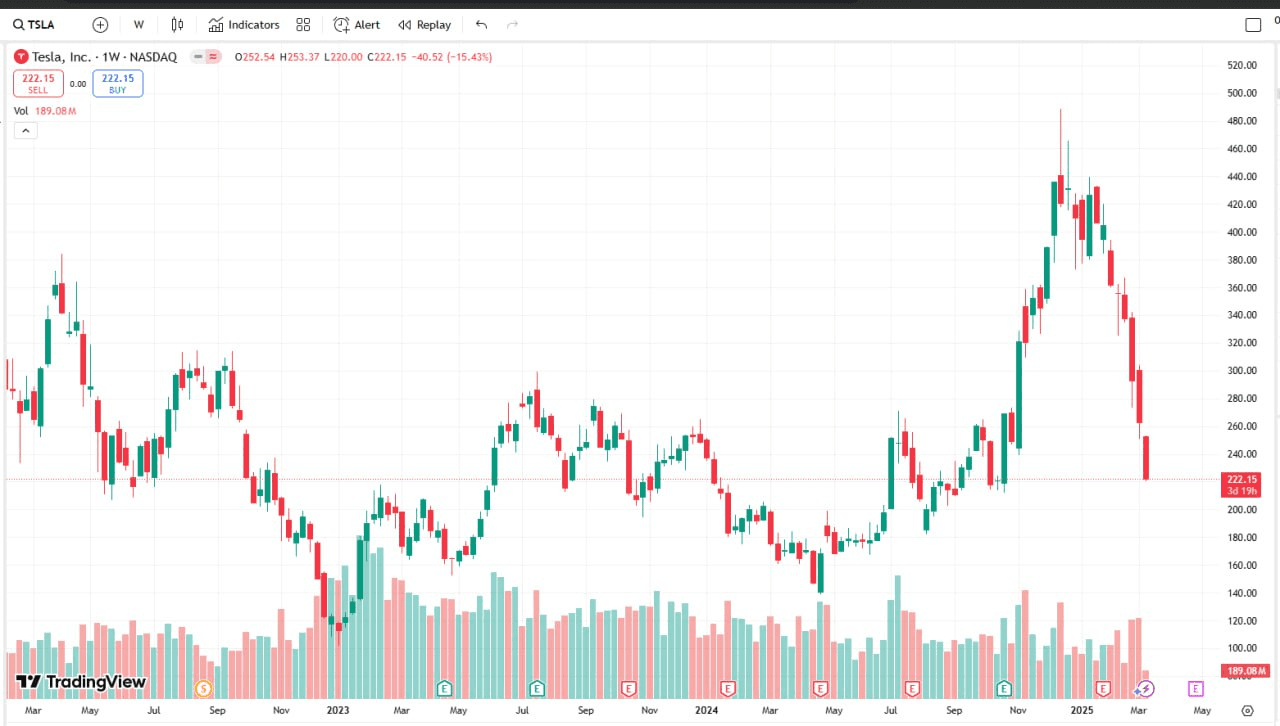Click the 2025 label on the time axis
Image resolution: width=1280 pixels, height=726 pixels.
[x=1082, y=711]
